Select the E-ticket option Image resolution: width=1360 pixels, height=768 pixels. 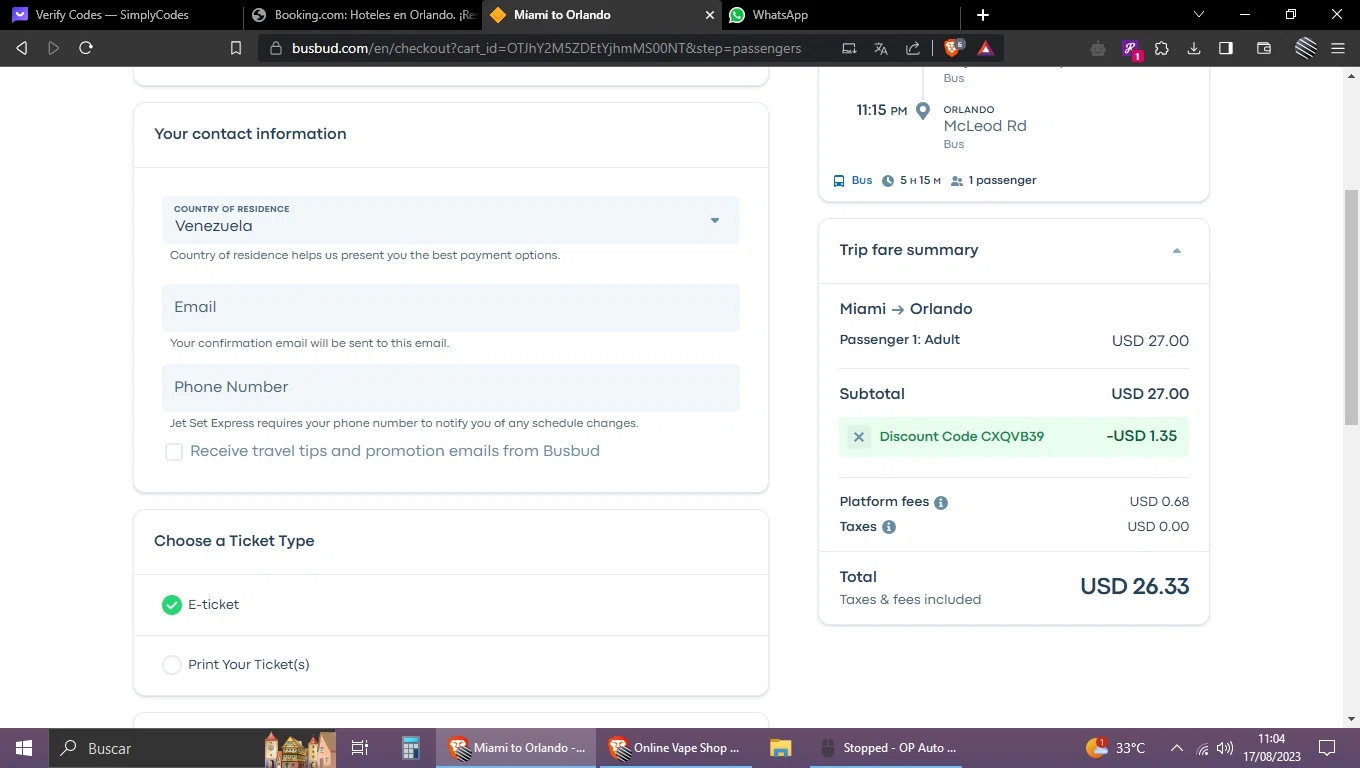tap(172, 605)
